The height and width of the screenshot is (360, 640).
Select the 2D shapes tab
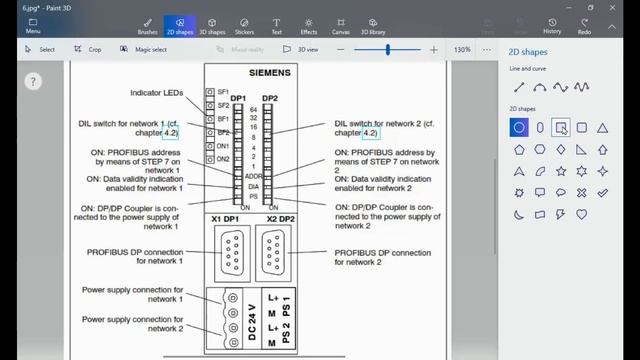click(x=180, y=27)
